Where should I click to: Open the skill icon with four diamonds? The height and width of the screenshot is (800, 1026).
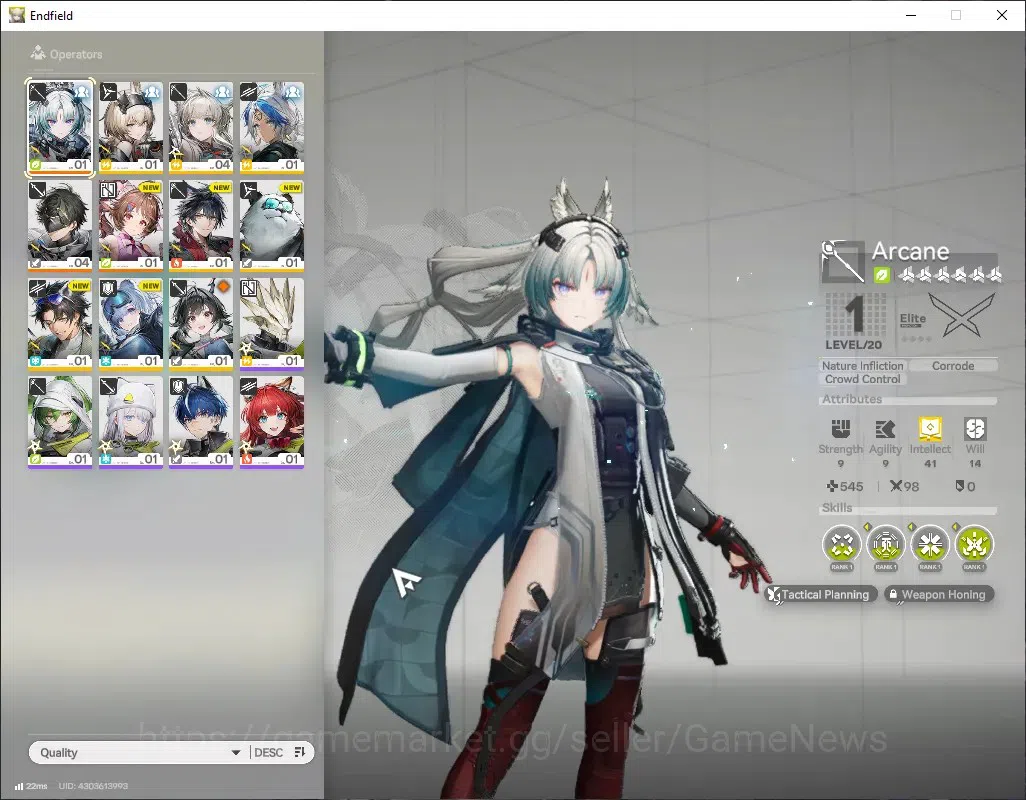pyautogui.click(x=841, y=544)
